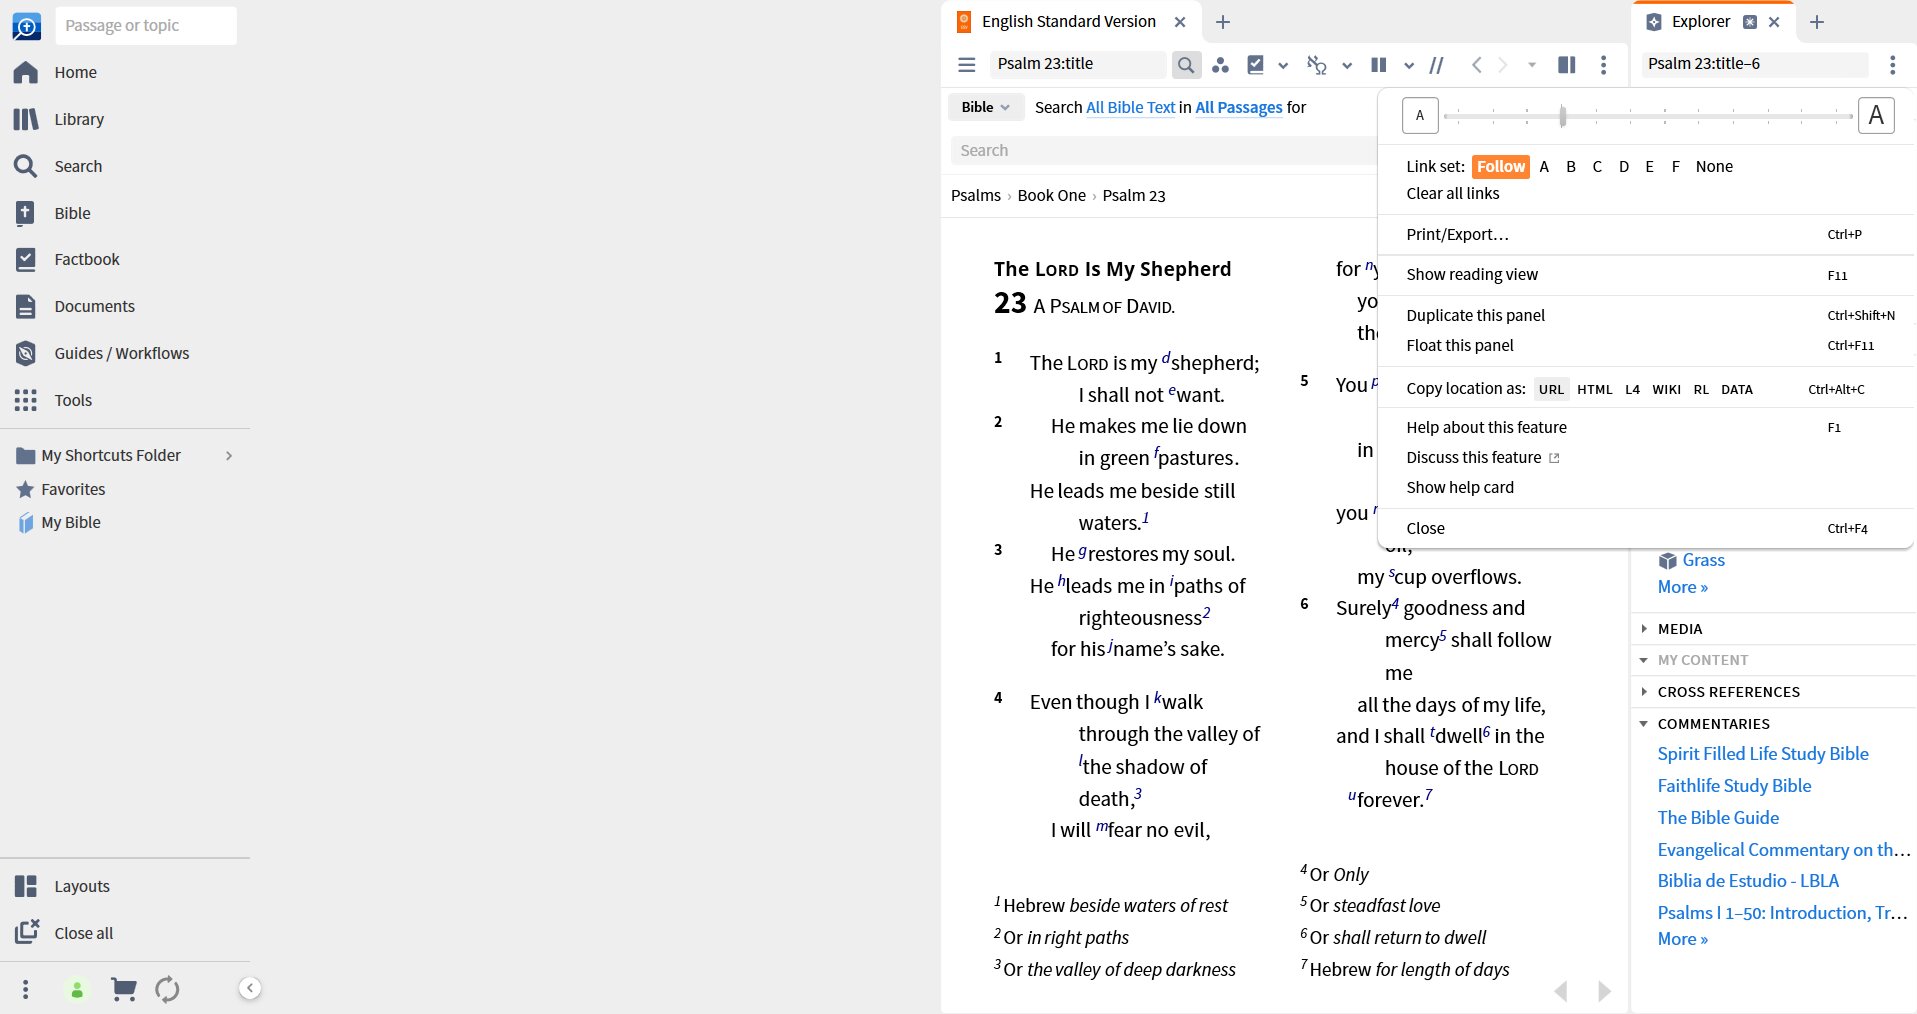Open sidebar three-dot options menu
Viewport: 1917px width, 1014px height.
[x=25, y=989]
